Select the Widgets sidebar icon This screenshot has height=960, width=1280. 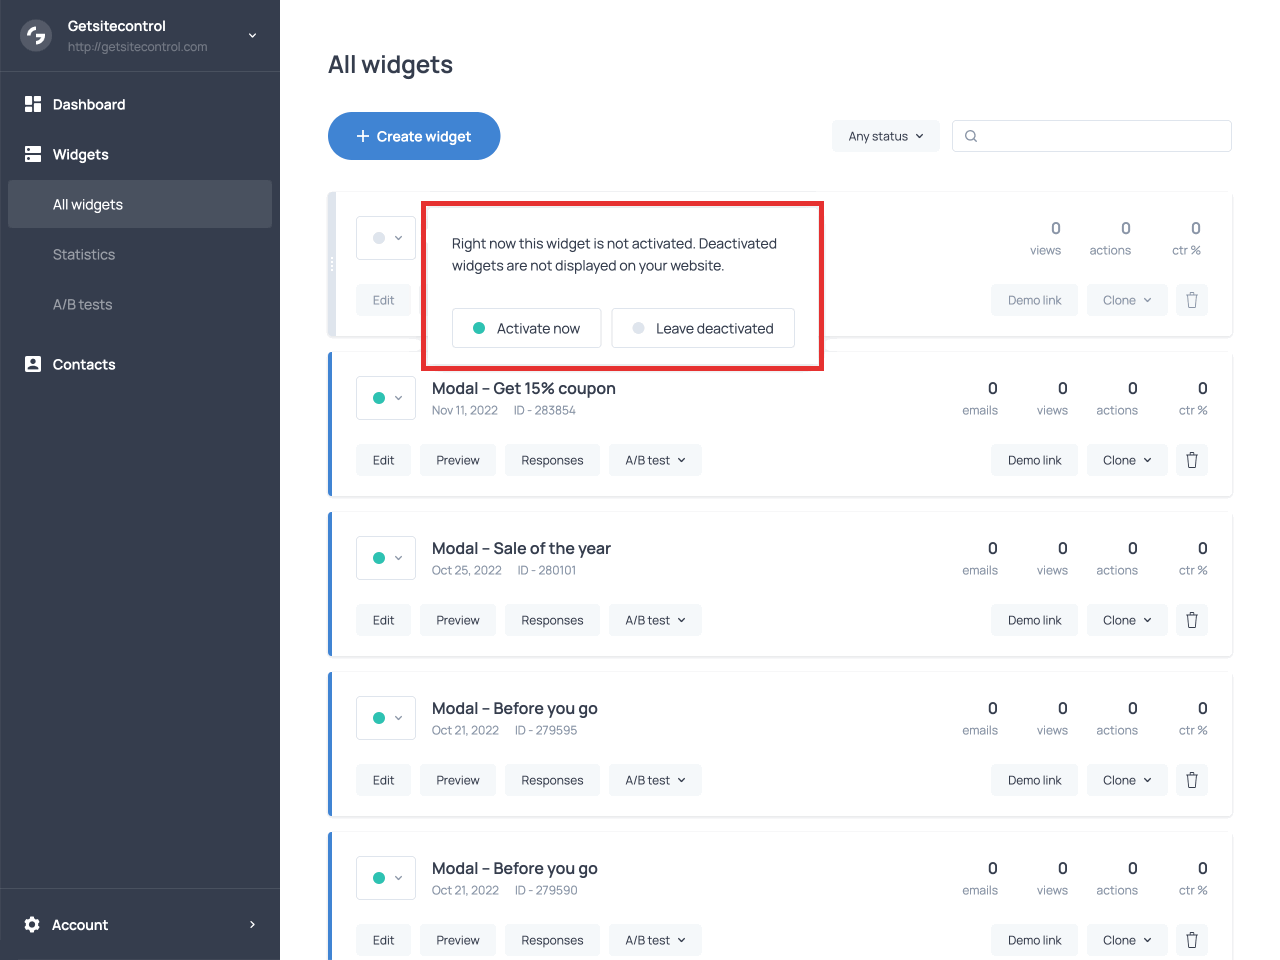coord(31,154)
